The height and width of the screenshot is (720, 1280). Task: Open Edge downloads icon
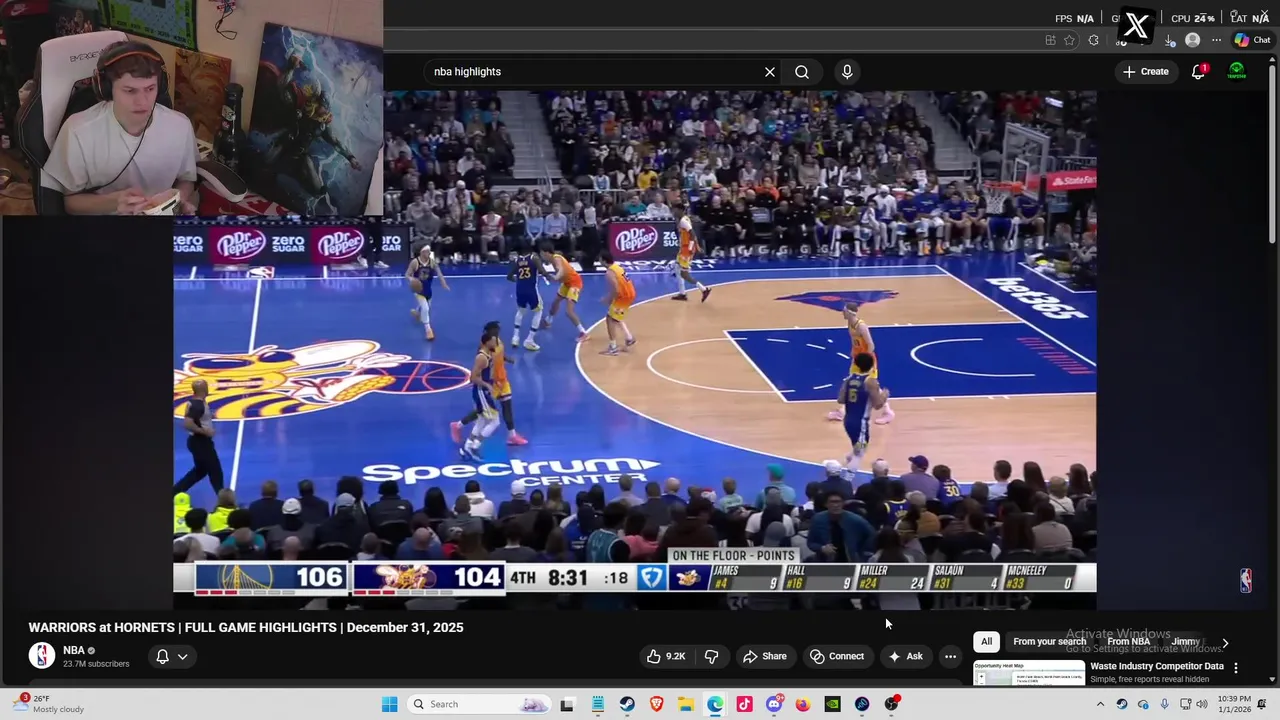1169,40
